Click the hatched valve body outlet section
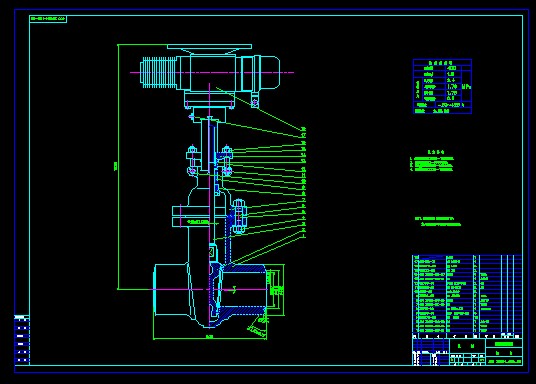536x384 pixels. (x=243, y=289)
